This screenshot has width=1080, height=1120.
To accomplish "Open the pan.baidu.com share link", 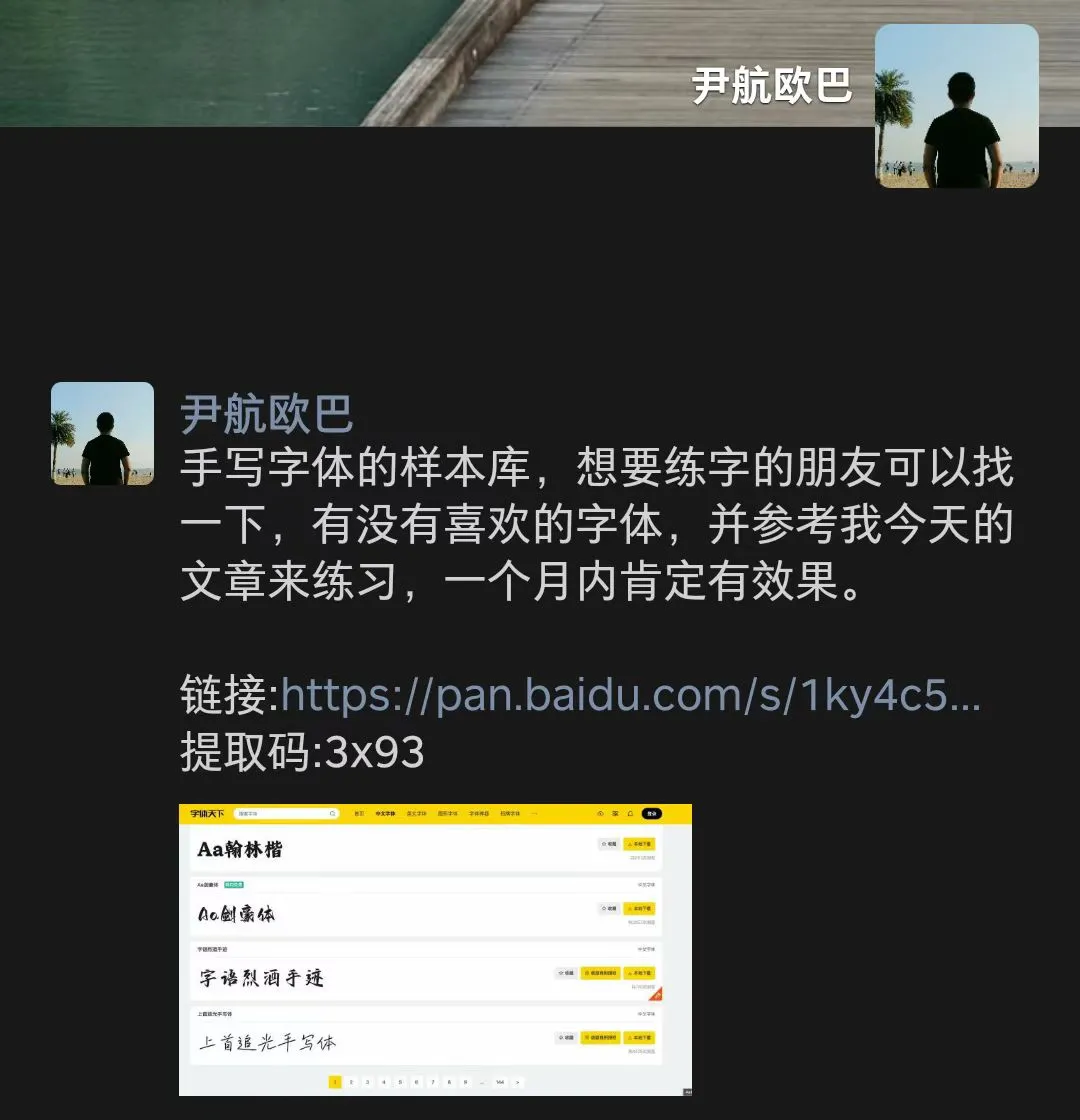I will pyautogui.click(x=631, y=694).
